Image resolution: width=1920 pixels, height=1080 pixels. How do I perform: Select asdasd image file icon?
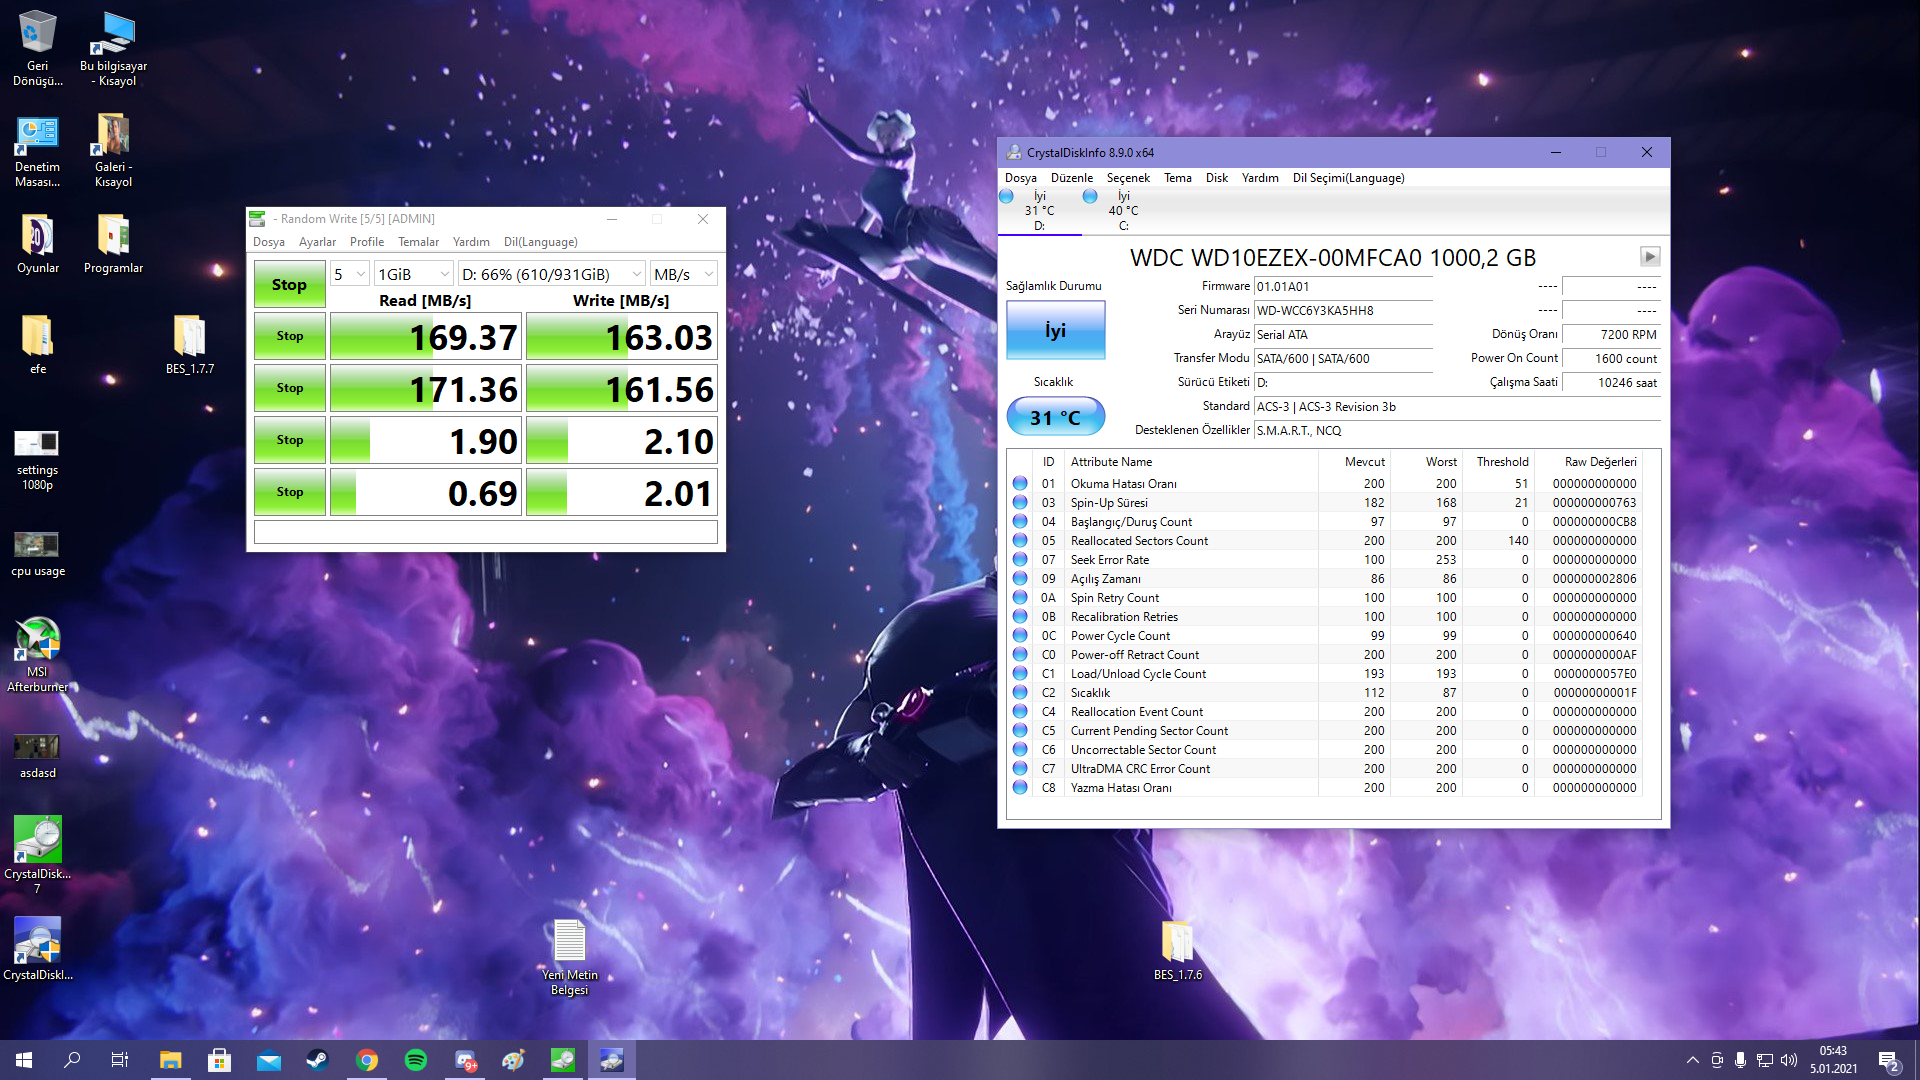(37, 756)
